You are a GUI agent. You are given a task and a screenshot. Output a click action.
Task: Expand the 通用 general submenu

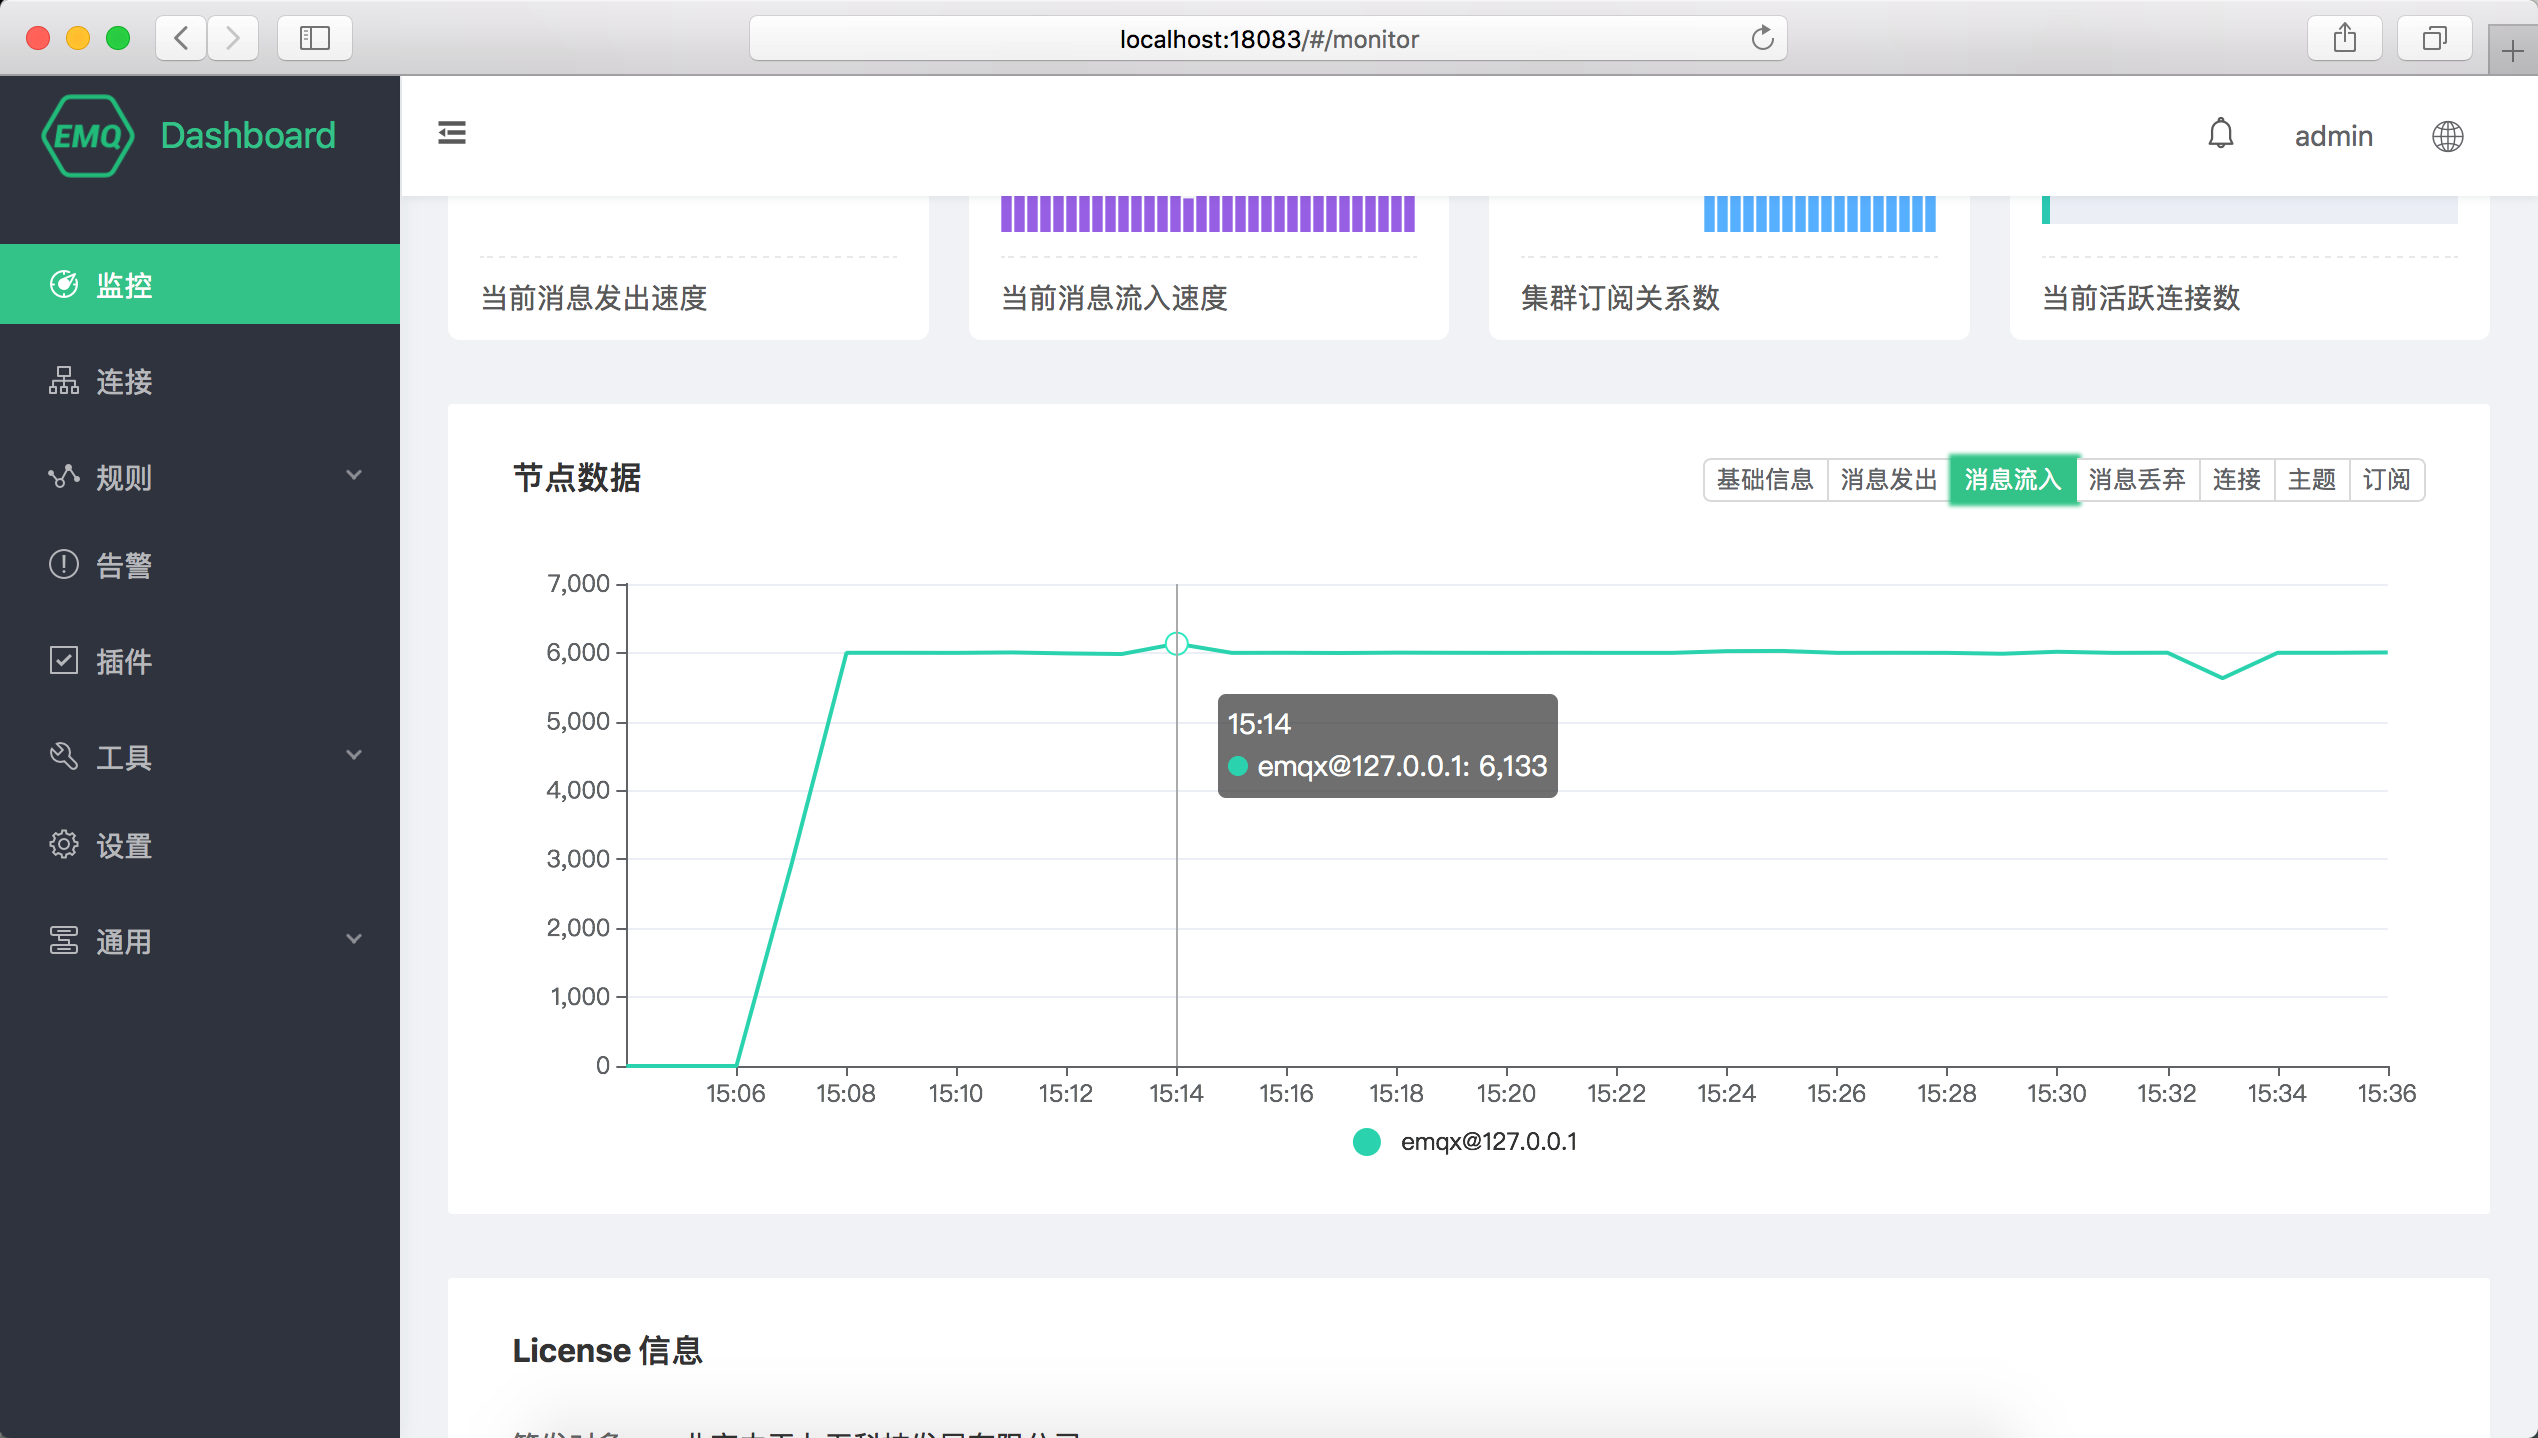click(200, 941)
